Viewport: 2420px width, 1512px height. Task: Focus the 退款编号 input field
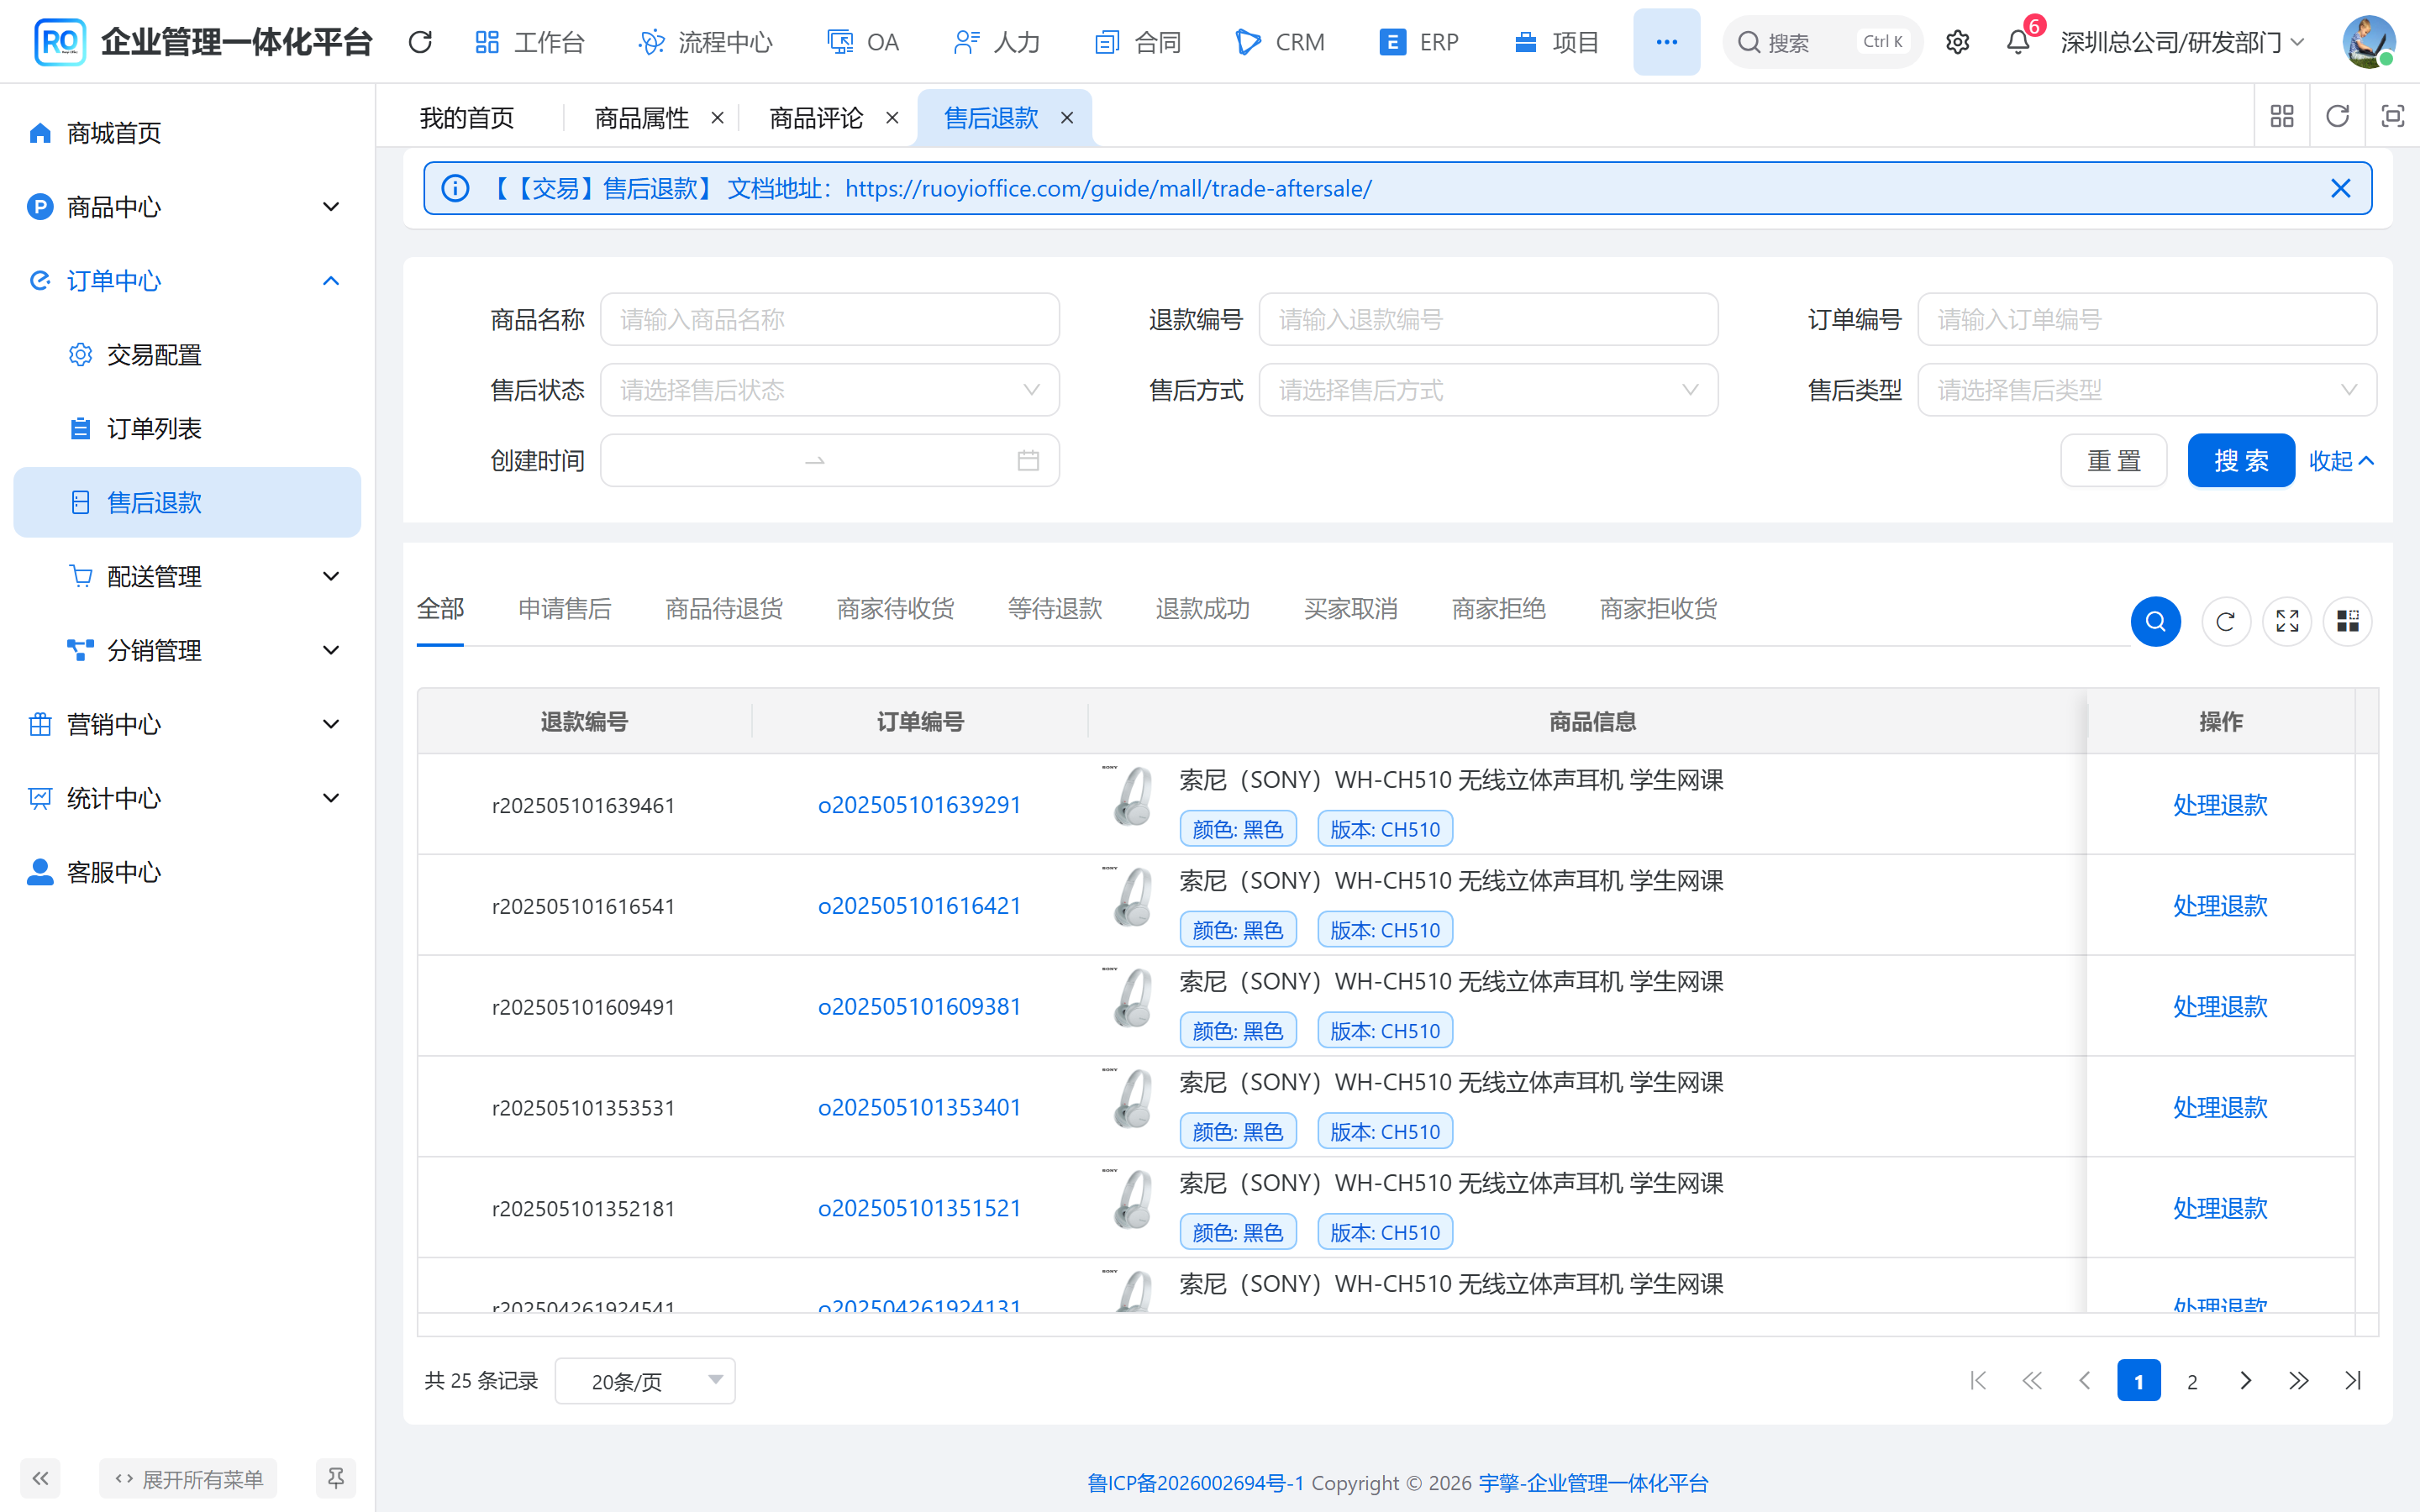pyautogui.click(x=1488, y=320)
